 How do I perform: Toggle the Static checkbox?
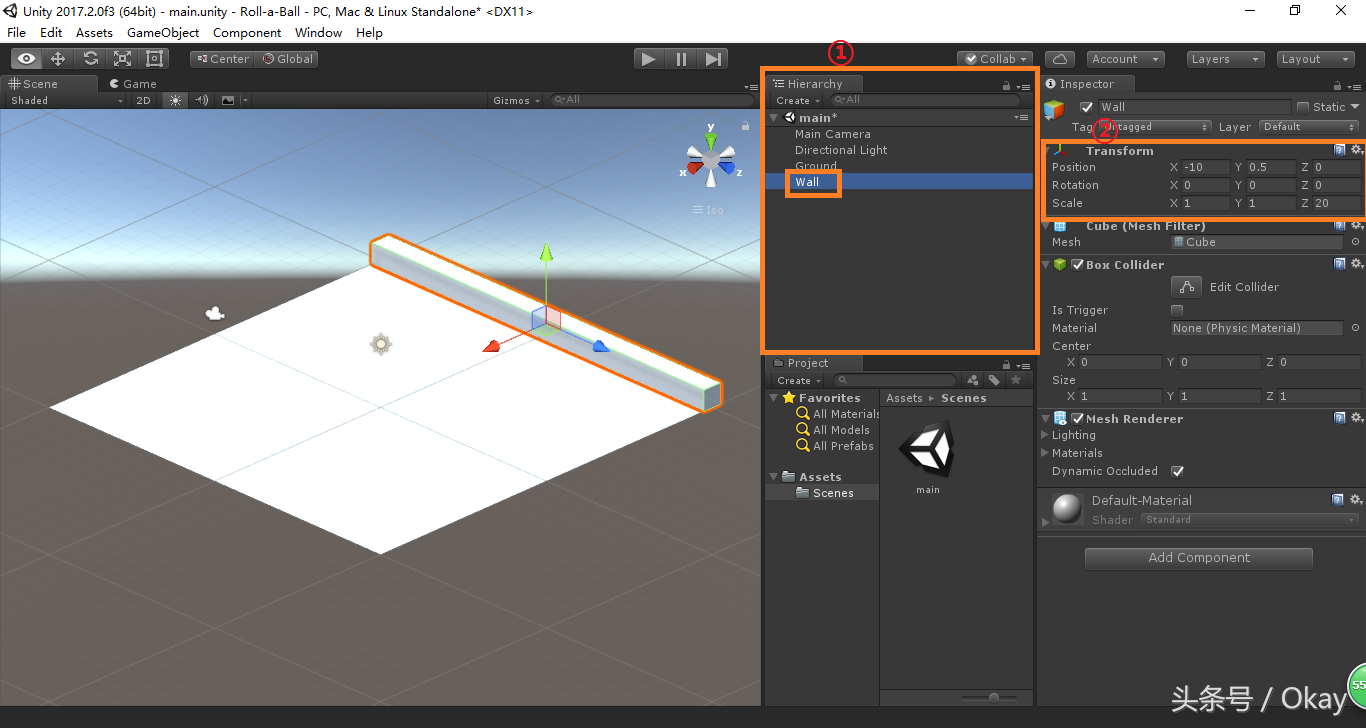(1303, 107)
